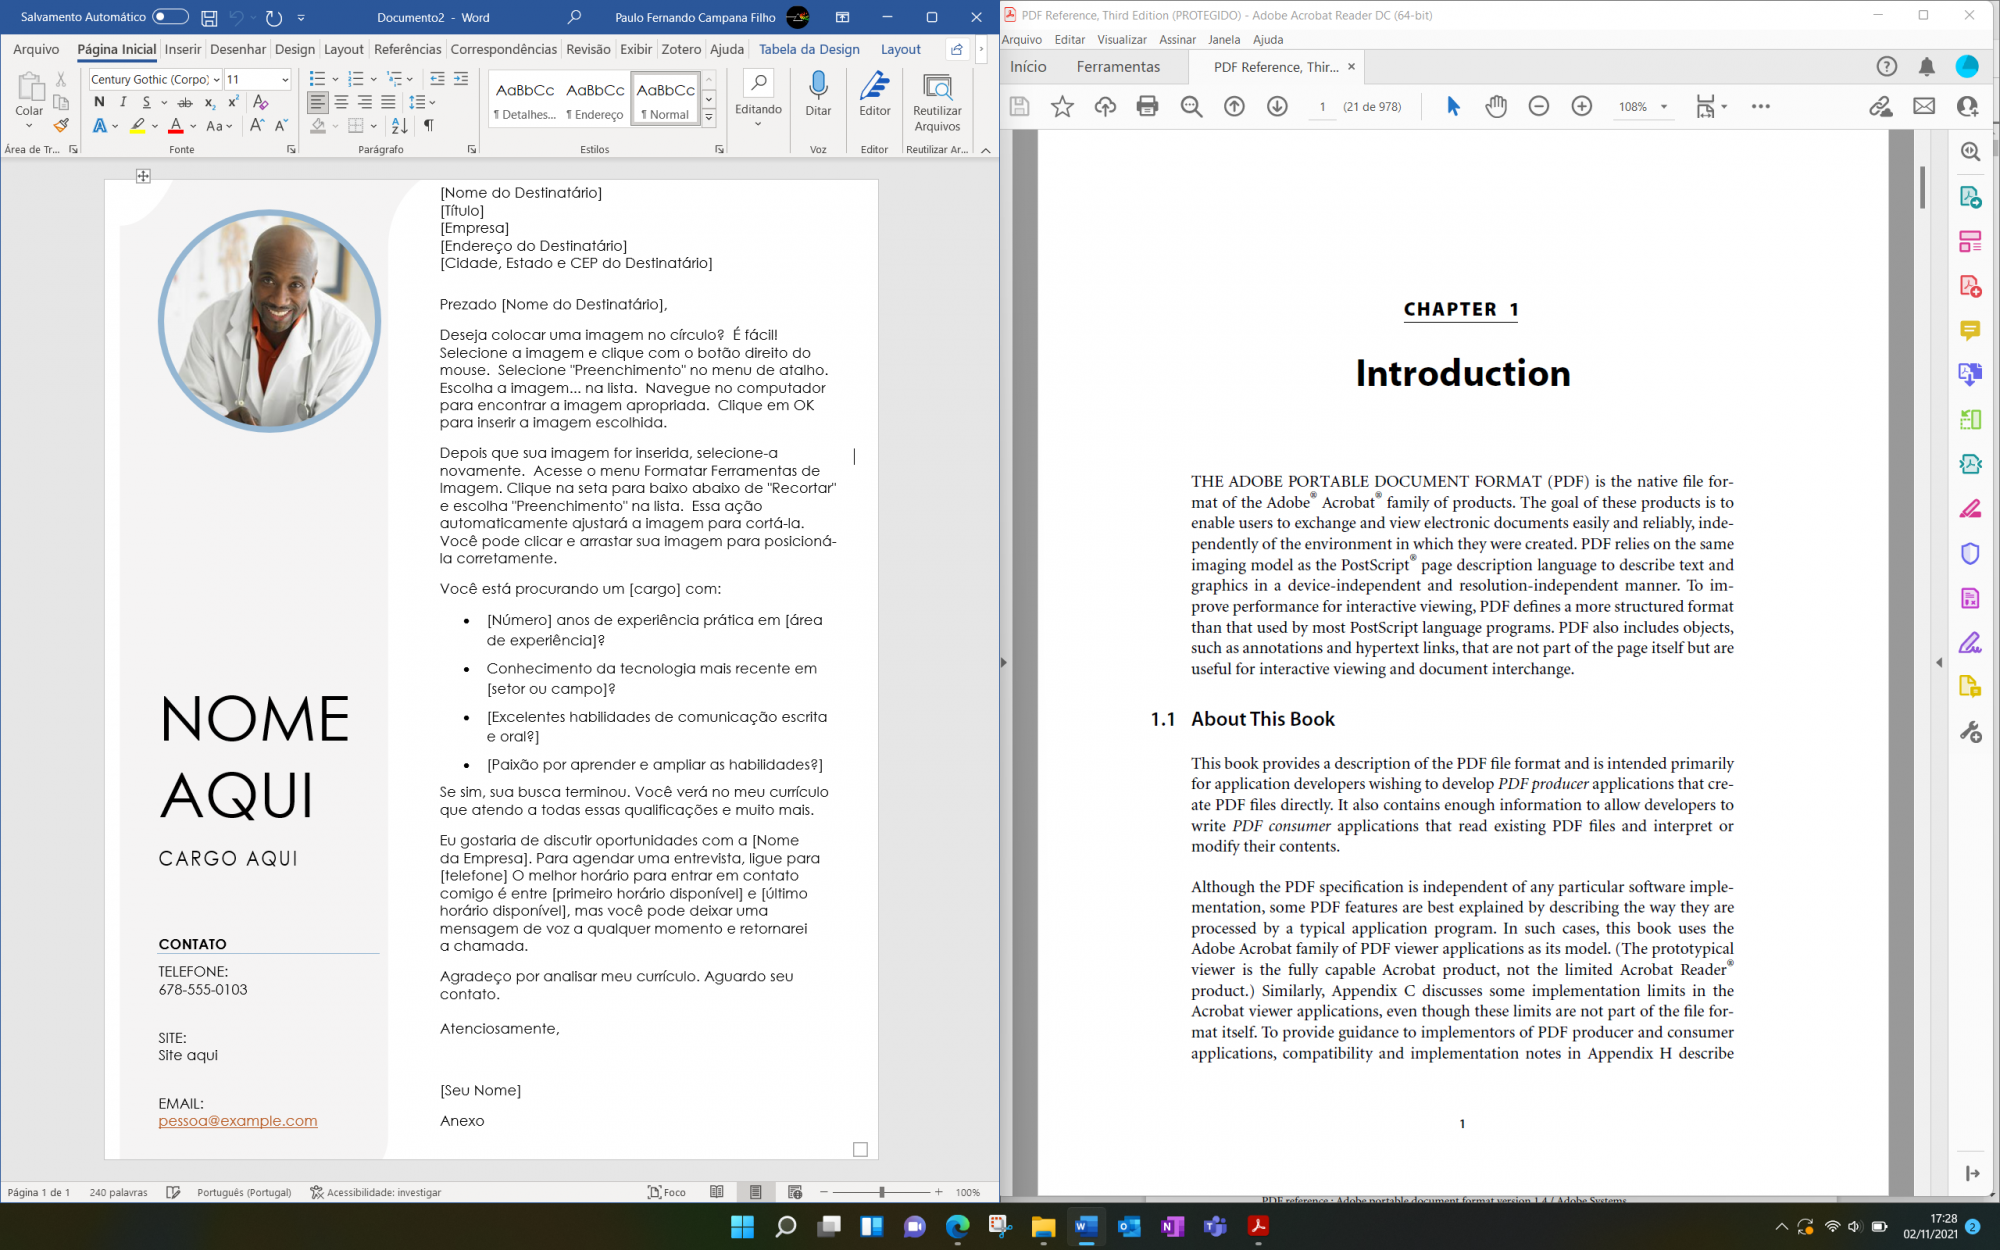Click the show paragraph marks pilcrow icon
The image size is (2000, 1250).
tap(429, 126)
